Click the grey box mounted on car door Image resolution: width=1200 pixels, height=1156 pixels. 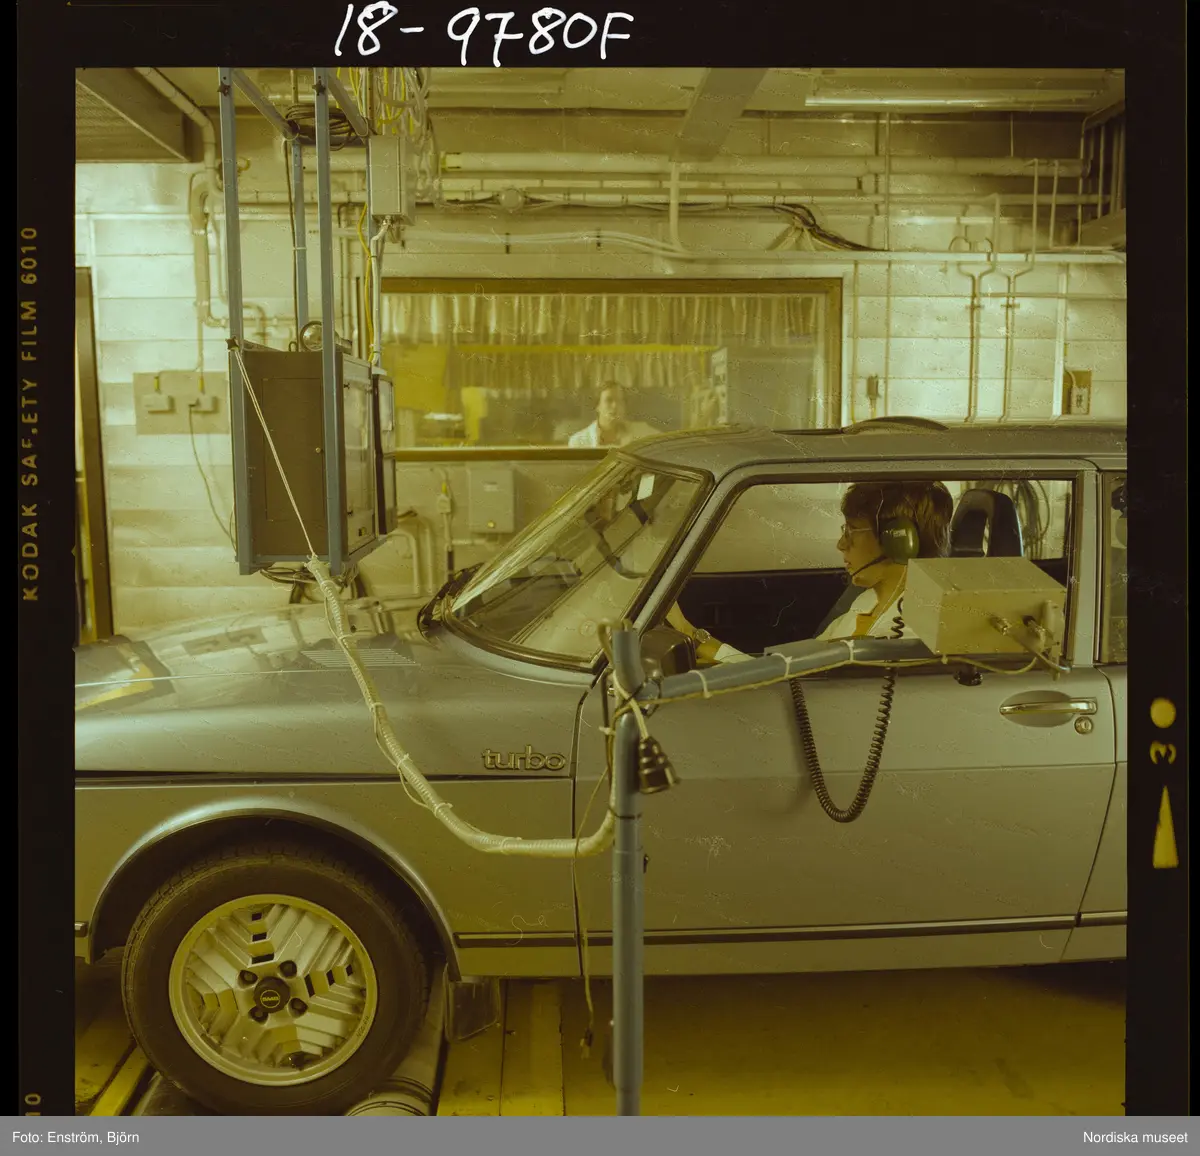point(981,606)
